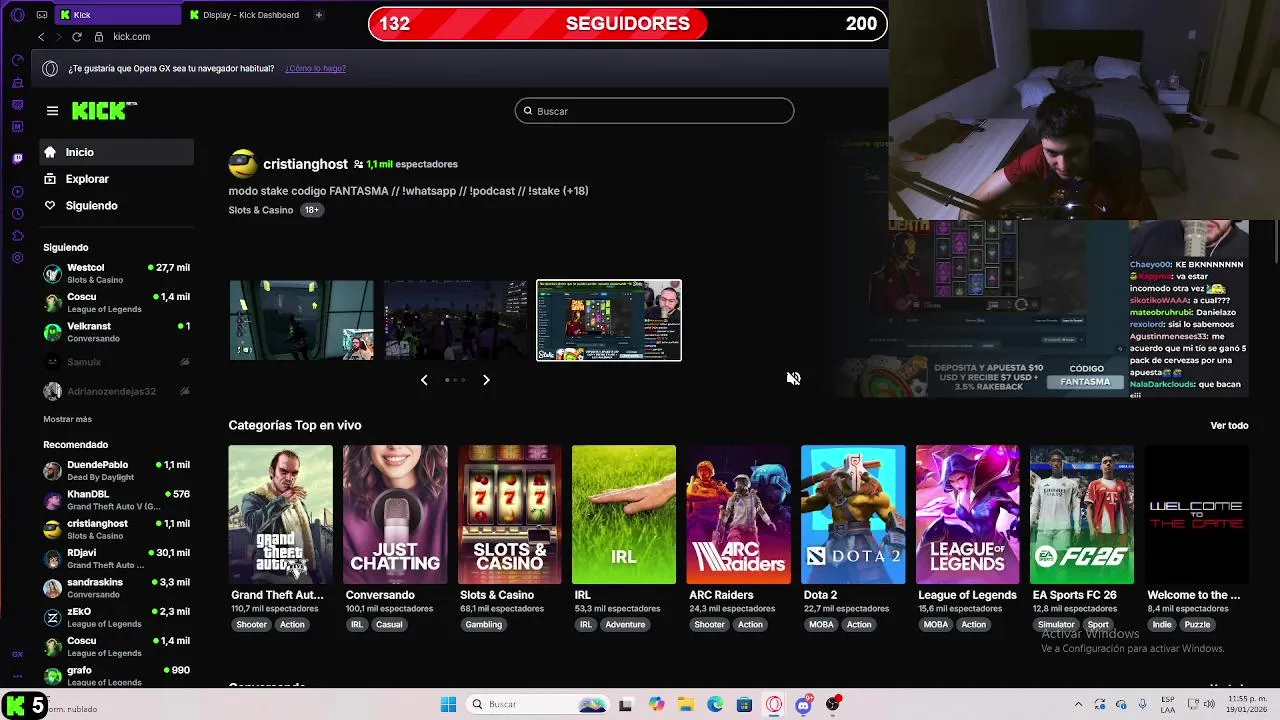Show previous featured stream in carousel
This screenshot has height=720, width=1280.
tap(424, 380)
